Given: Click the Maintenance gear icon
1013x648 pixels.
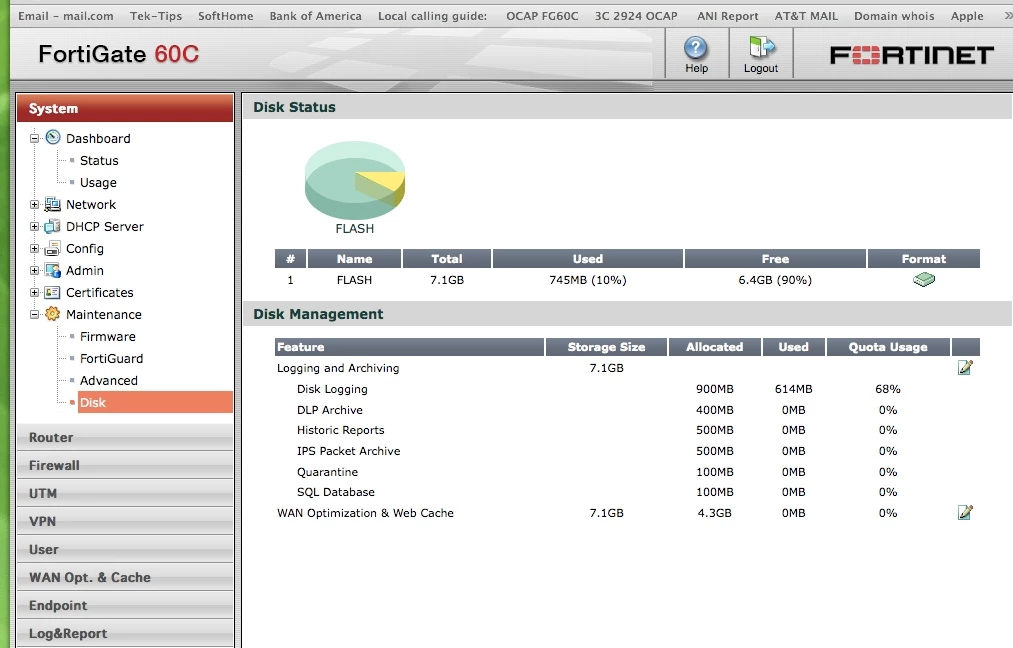Looking at the screenshot, I should 52,314.
